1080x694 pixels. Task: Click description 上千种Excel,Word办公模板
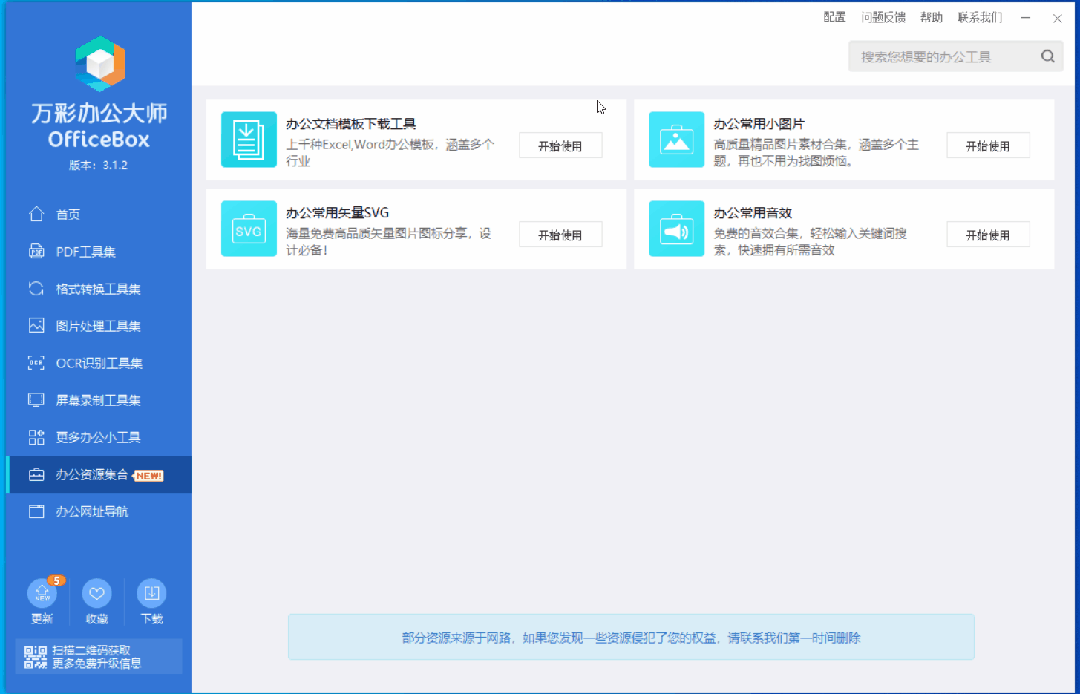(x=391, y=153)
